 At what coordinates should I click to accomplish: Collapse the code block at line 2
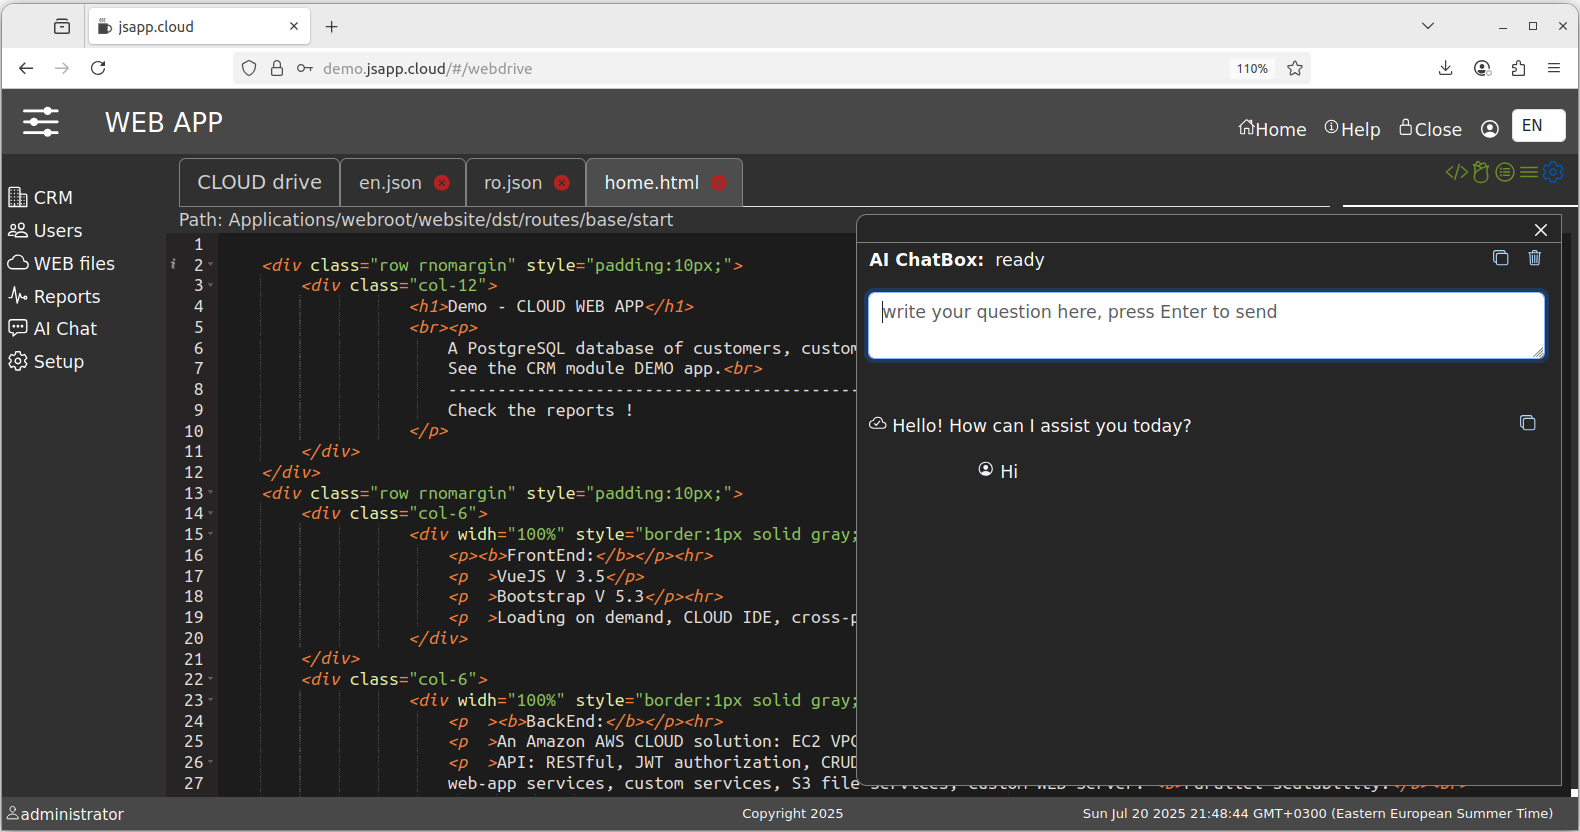[211, 265]
